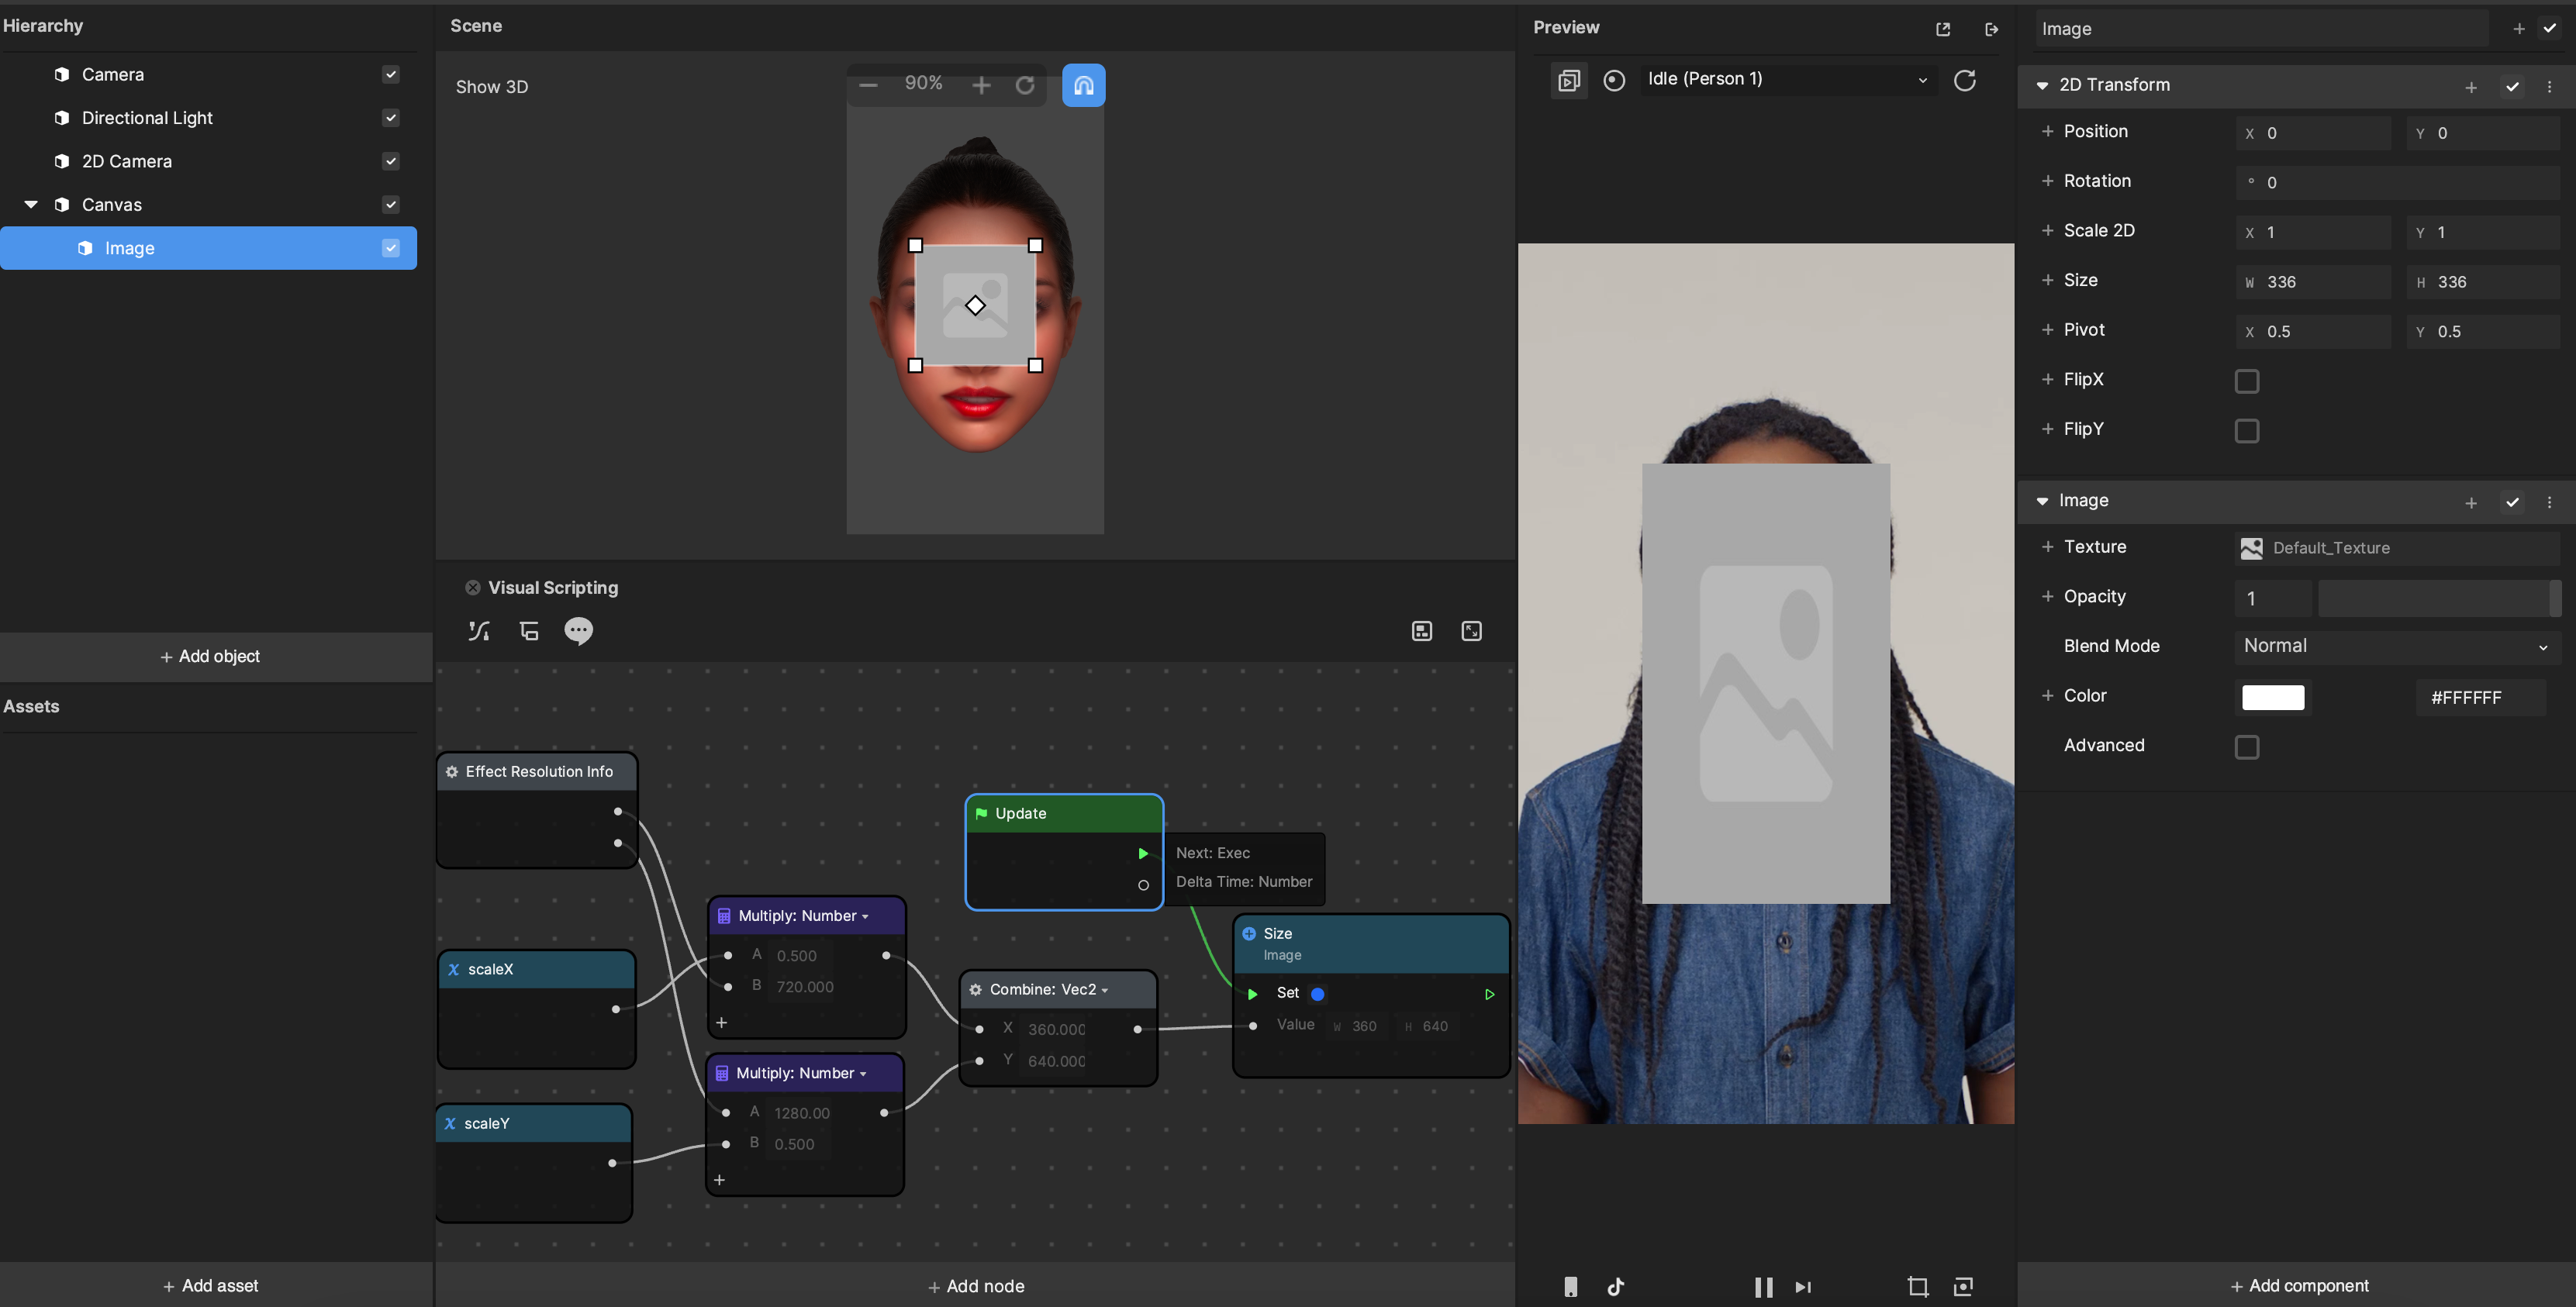2576x1307 pixels.
Task: Open the 2D Transform component options menu
Action: coord(2549,87)
